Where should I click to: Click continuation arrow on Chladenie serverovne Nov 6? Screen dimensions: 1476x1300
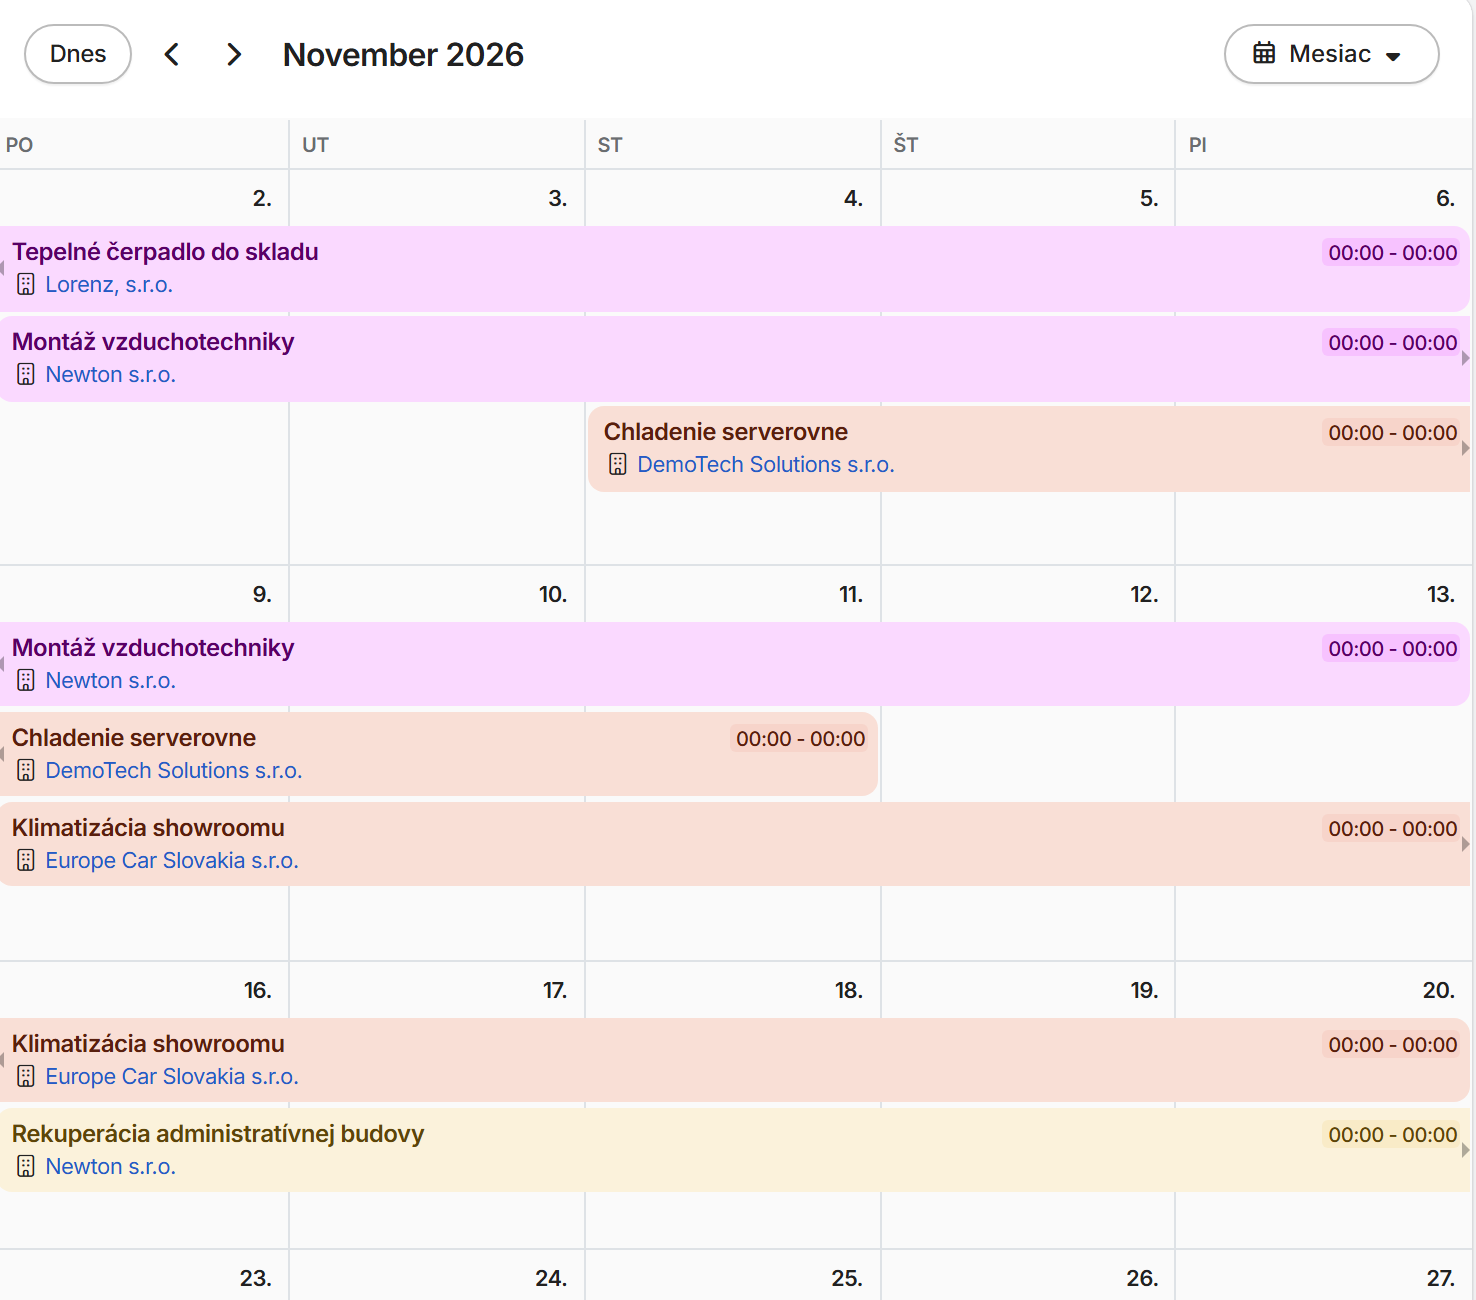pos(1465,448)
